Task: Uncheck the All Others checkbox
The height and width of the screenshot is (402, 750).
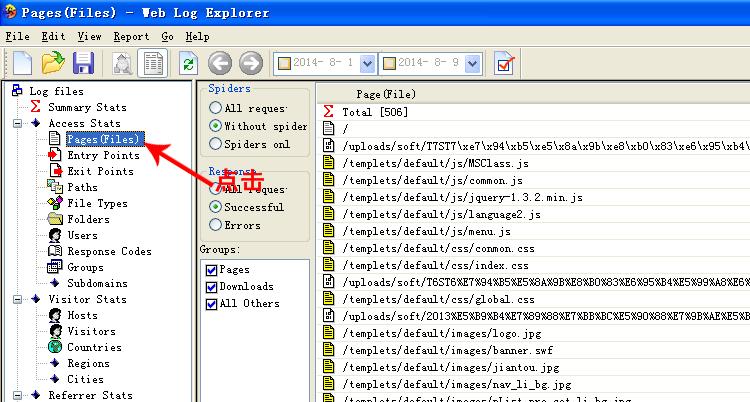Action: coord(211,303)
